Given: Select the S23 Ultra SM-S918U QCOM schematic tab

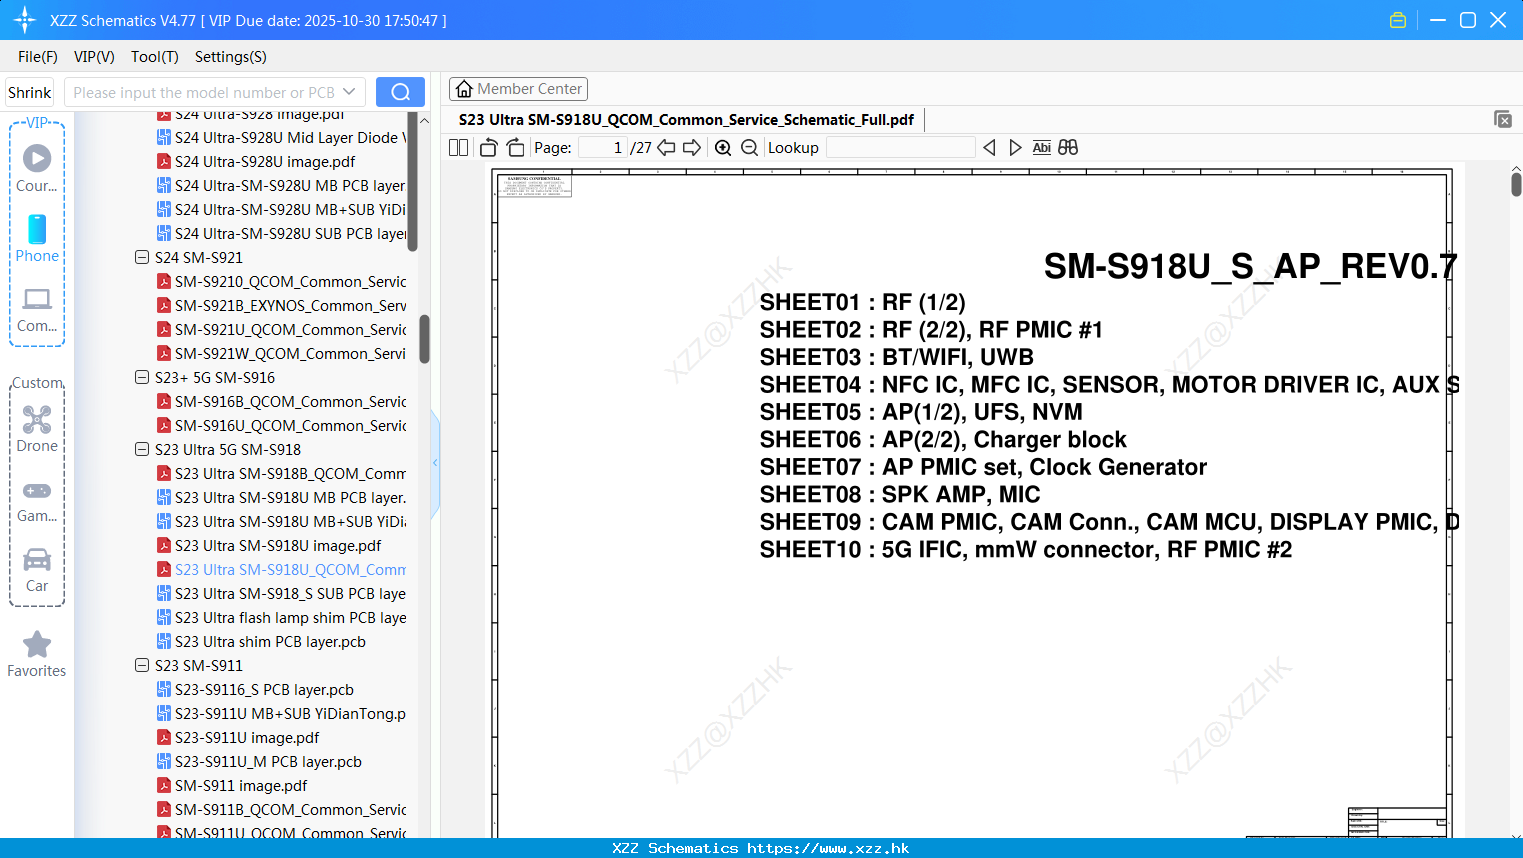Looking at the screenshot, I should pos(686,119).
